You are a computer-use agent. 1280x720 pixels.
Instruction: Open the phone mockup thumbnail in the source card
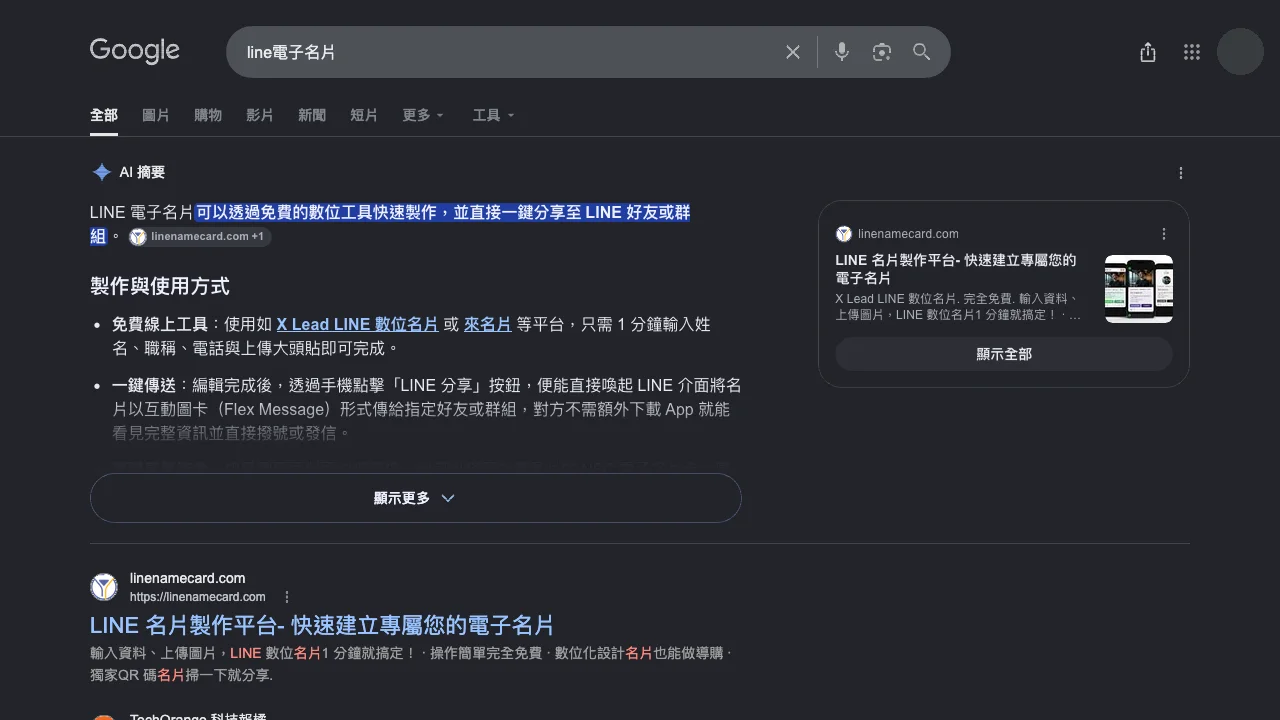click(x=1139, y=289)
